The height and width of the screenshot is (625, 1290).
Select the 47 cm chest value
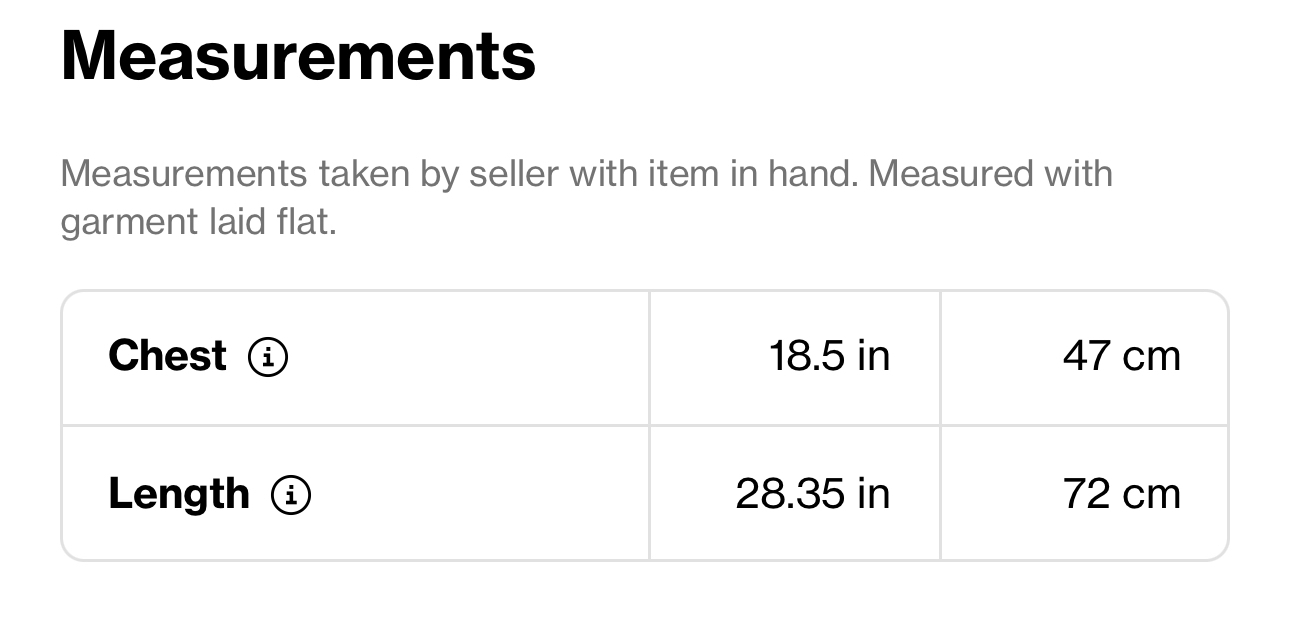point(1122,356)
